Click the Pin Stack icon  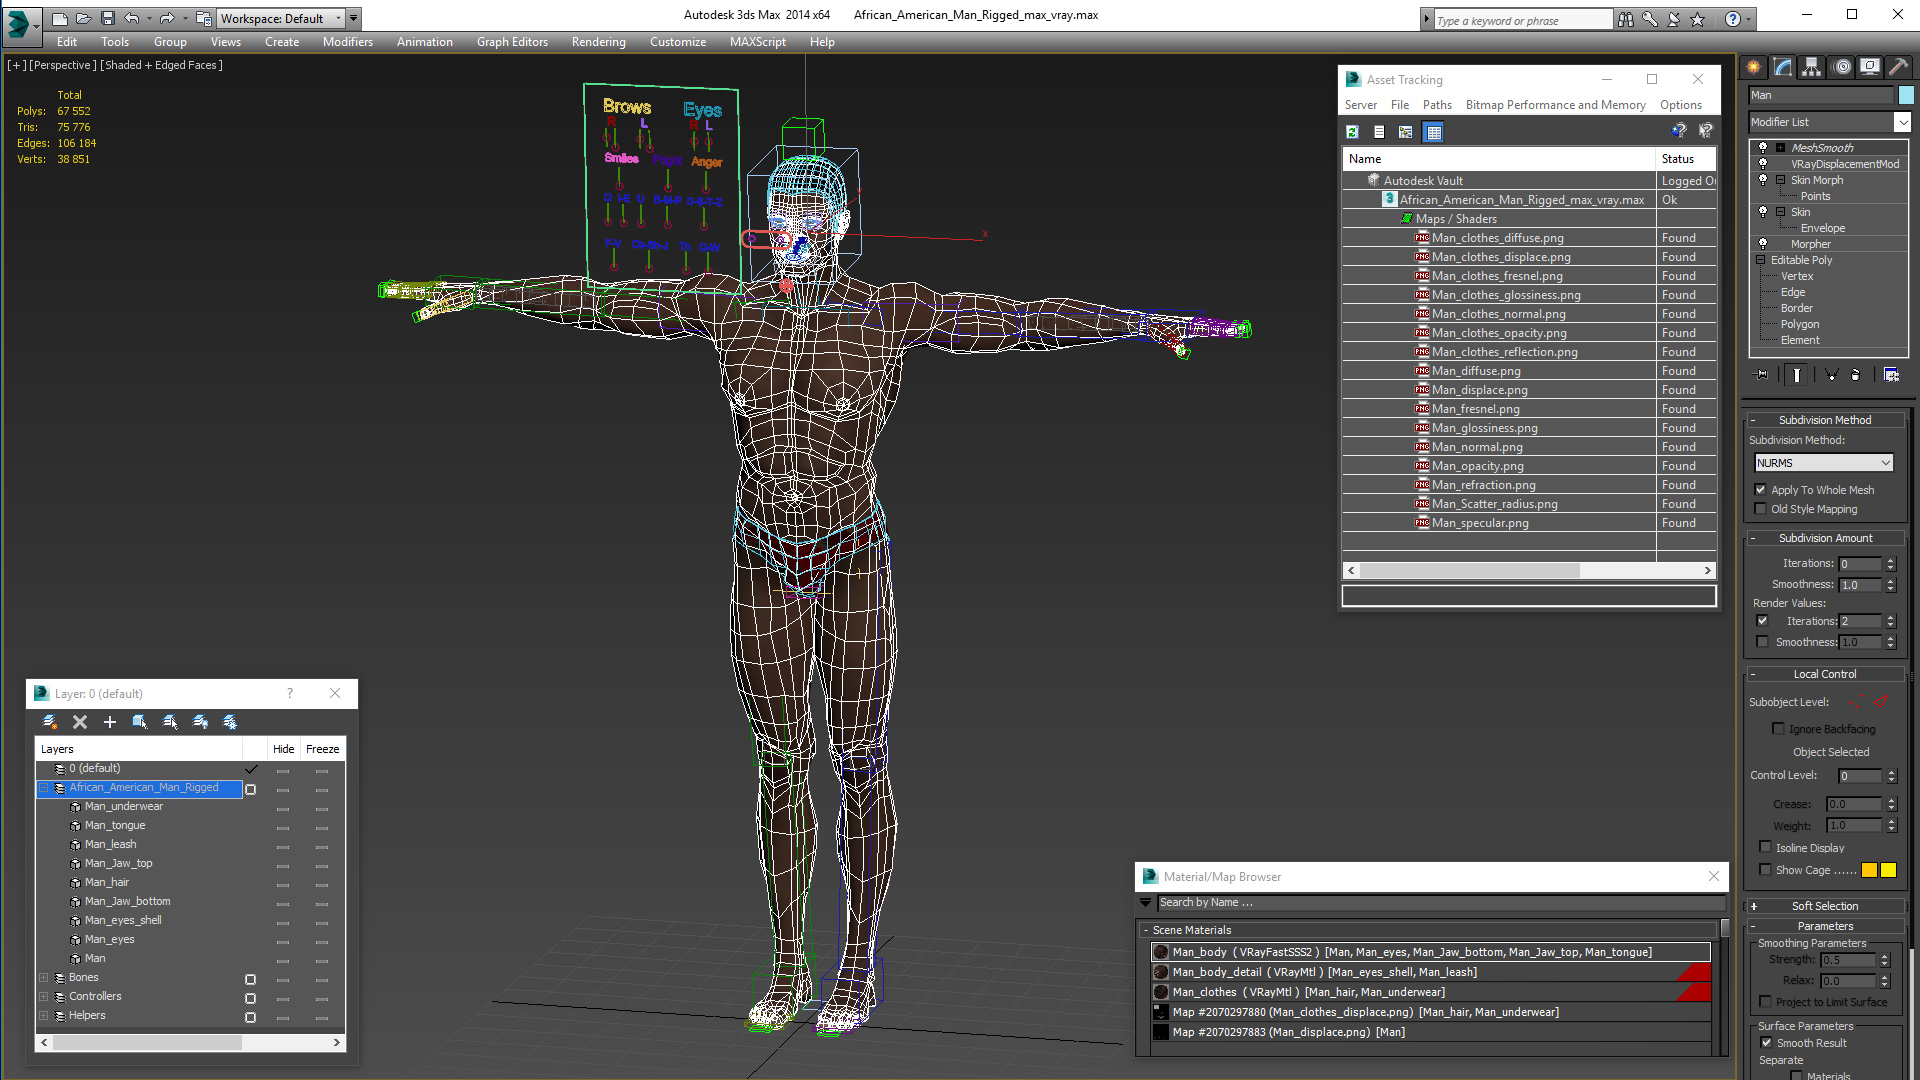(1762, 374)
